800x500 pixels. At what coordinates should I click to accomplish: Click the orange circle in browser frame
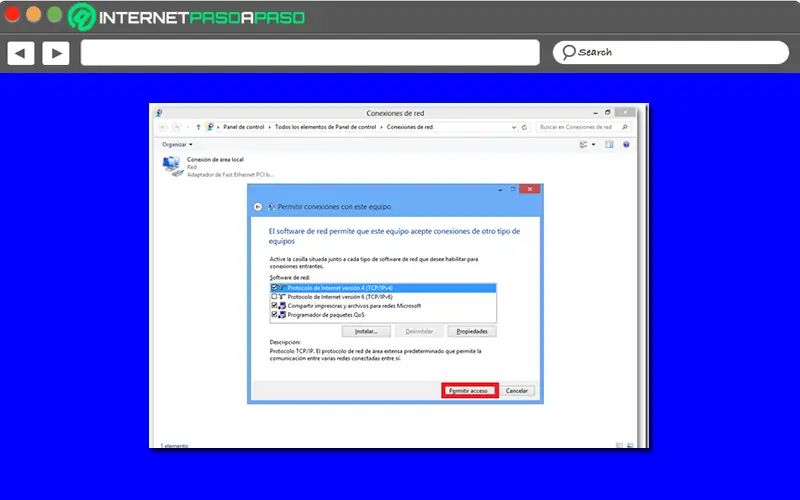[x=33, y=14]
